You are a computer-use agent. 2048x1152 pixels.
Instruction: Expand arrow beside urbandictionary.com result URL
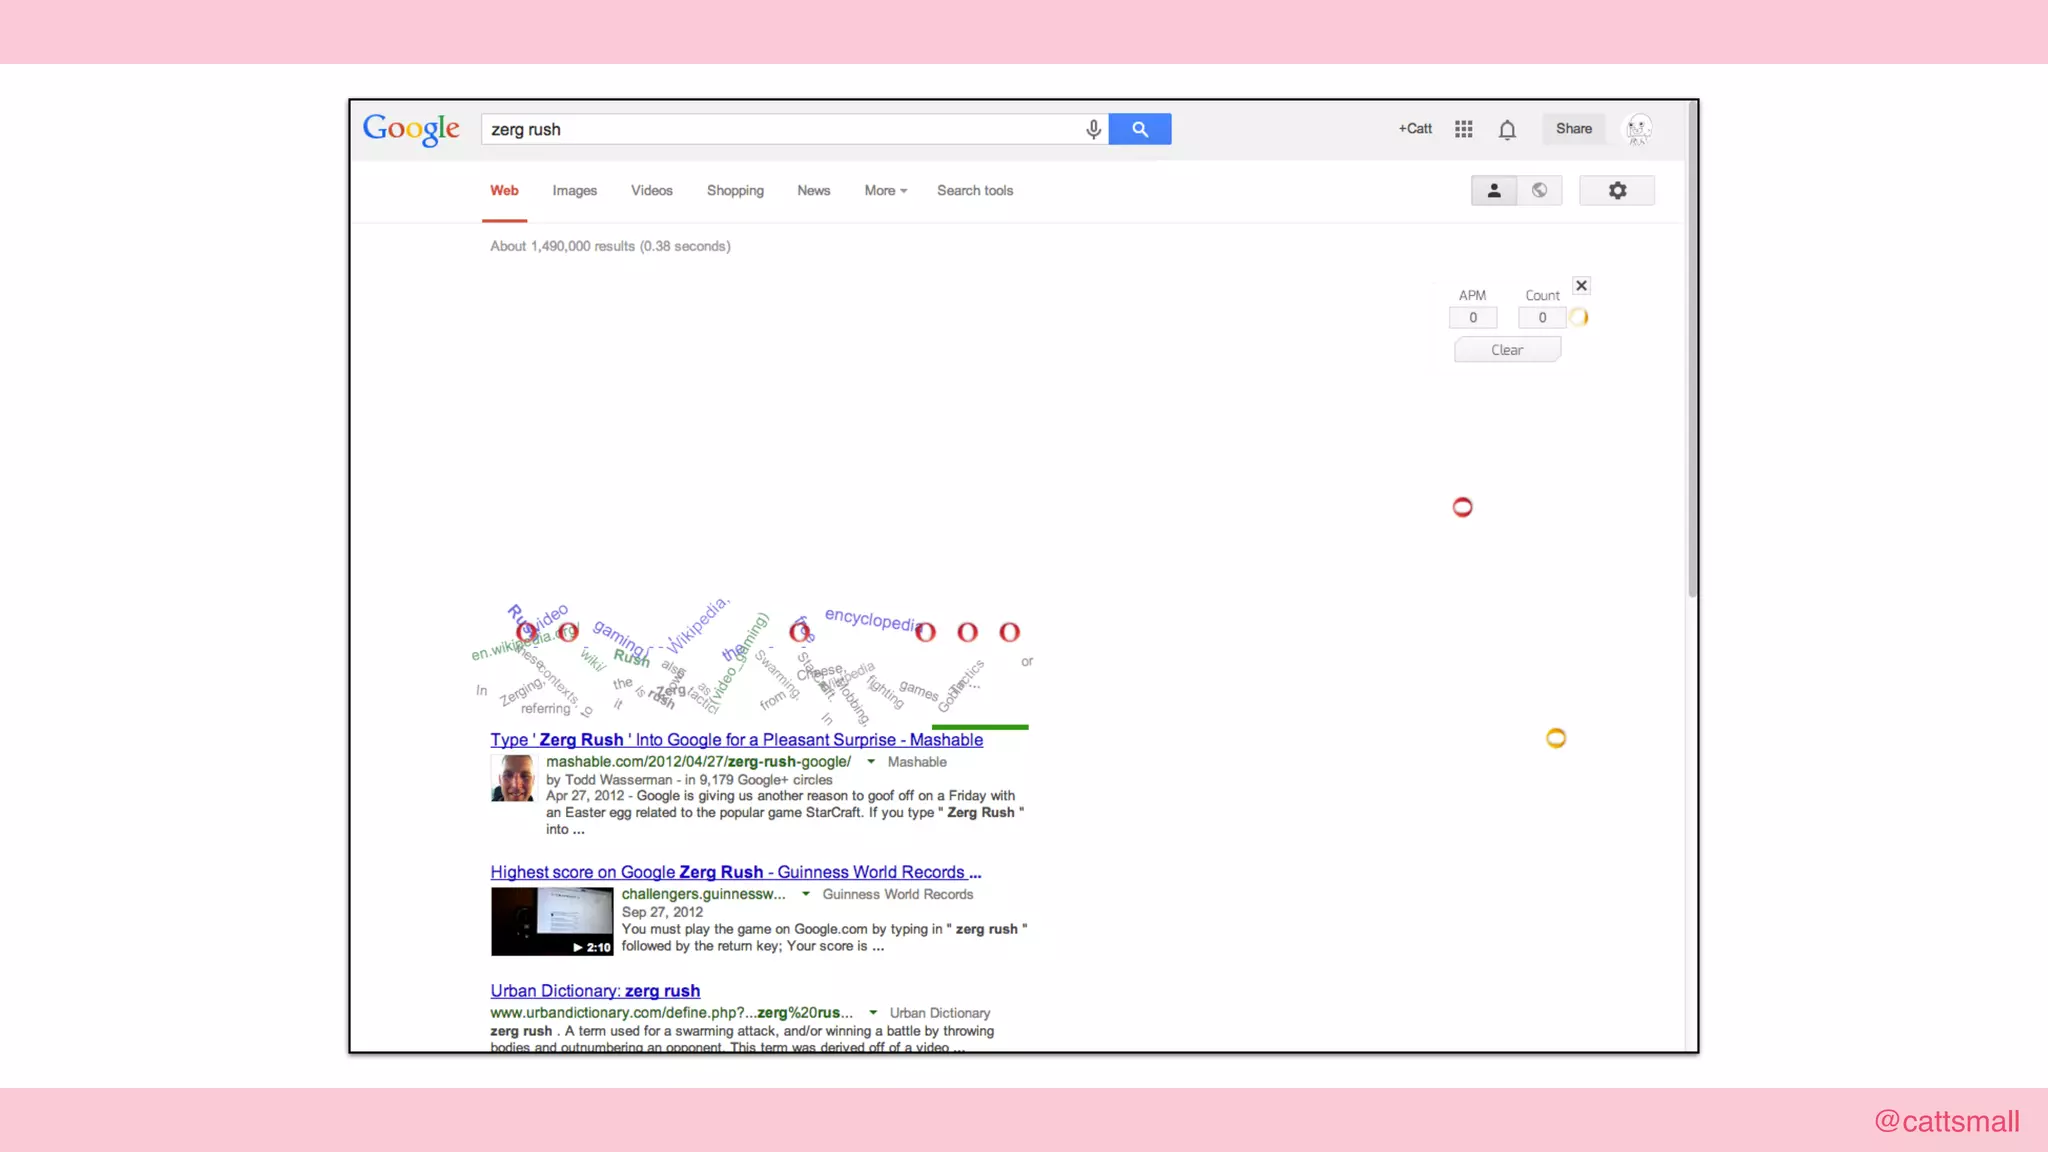[x=873, y=1013]
